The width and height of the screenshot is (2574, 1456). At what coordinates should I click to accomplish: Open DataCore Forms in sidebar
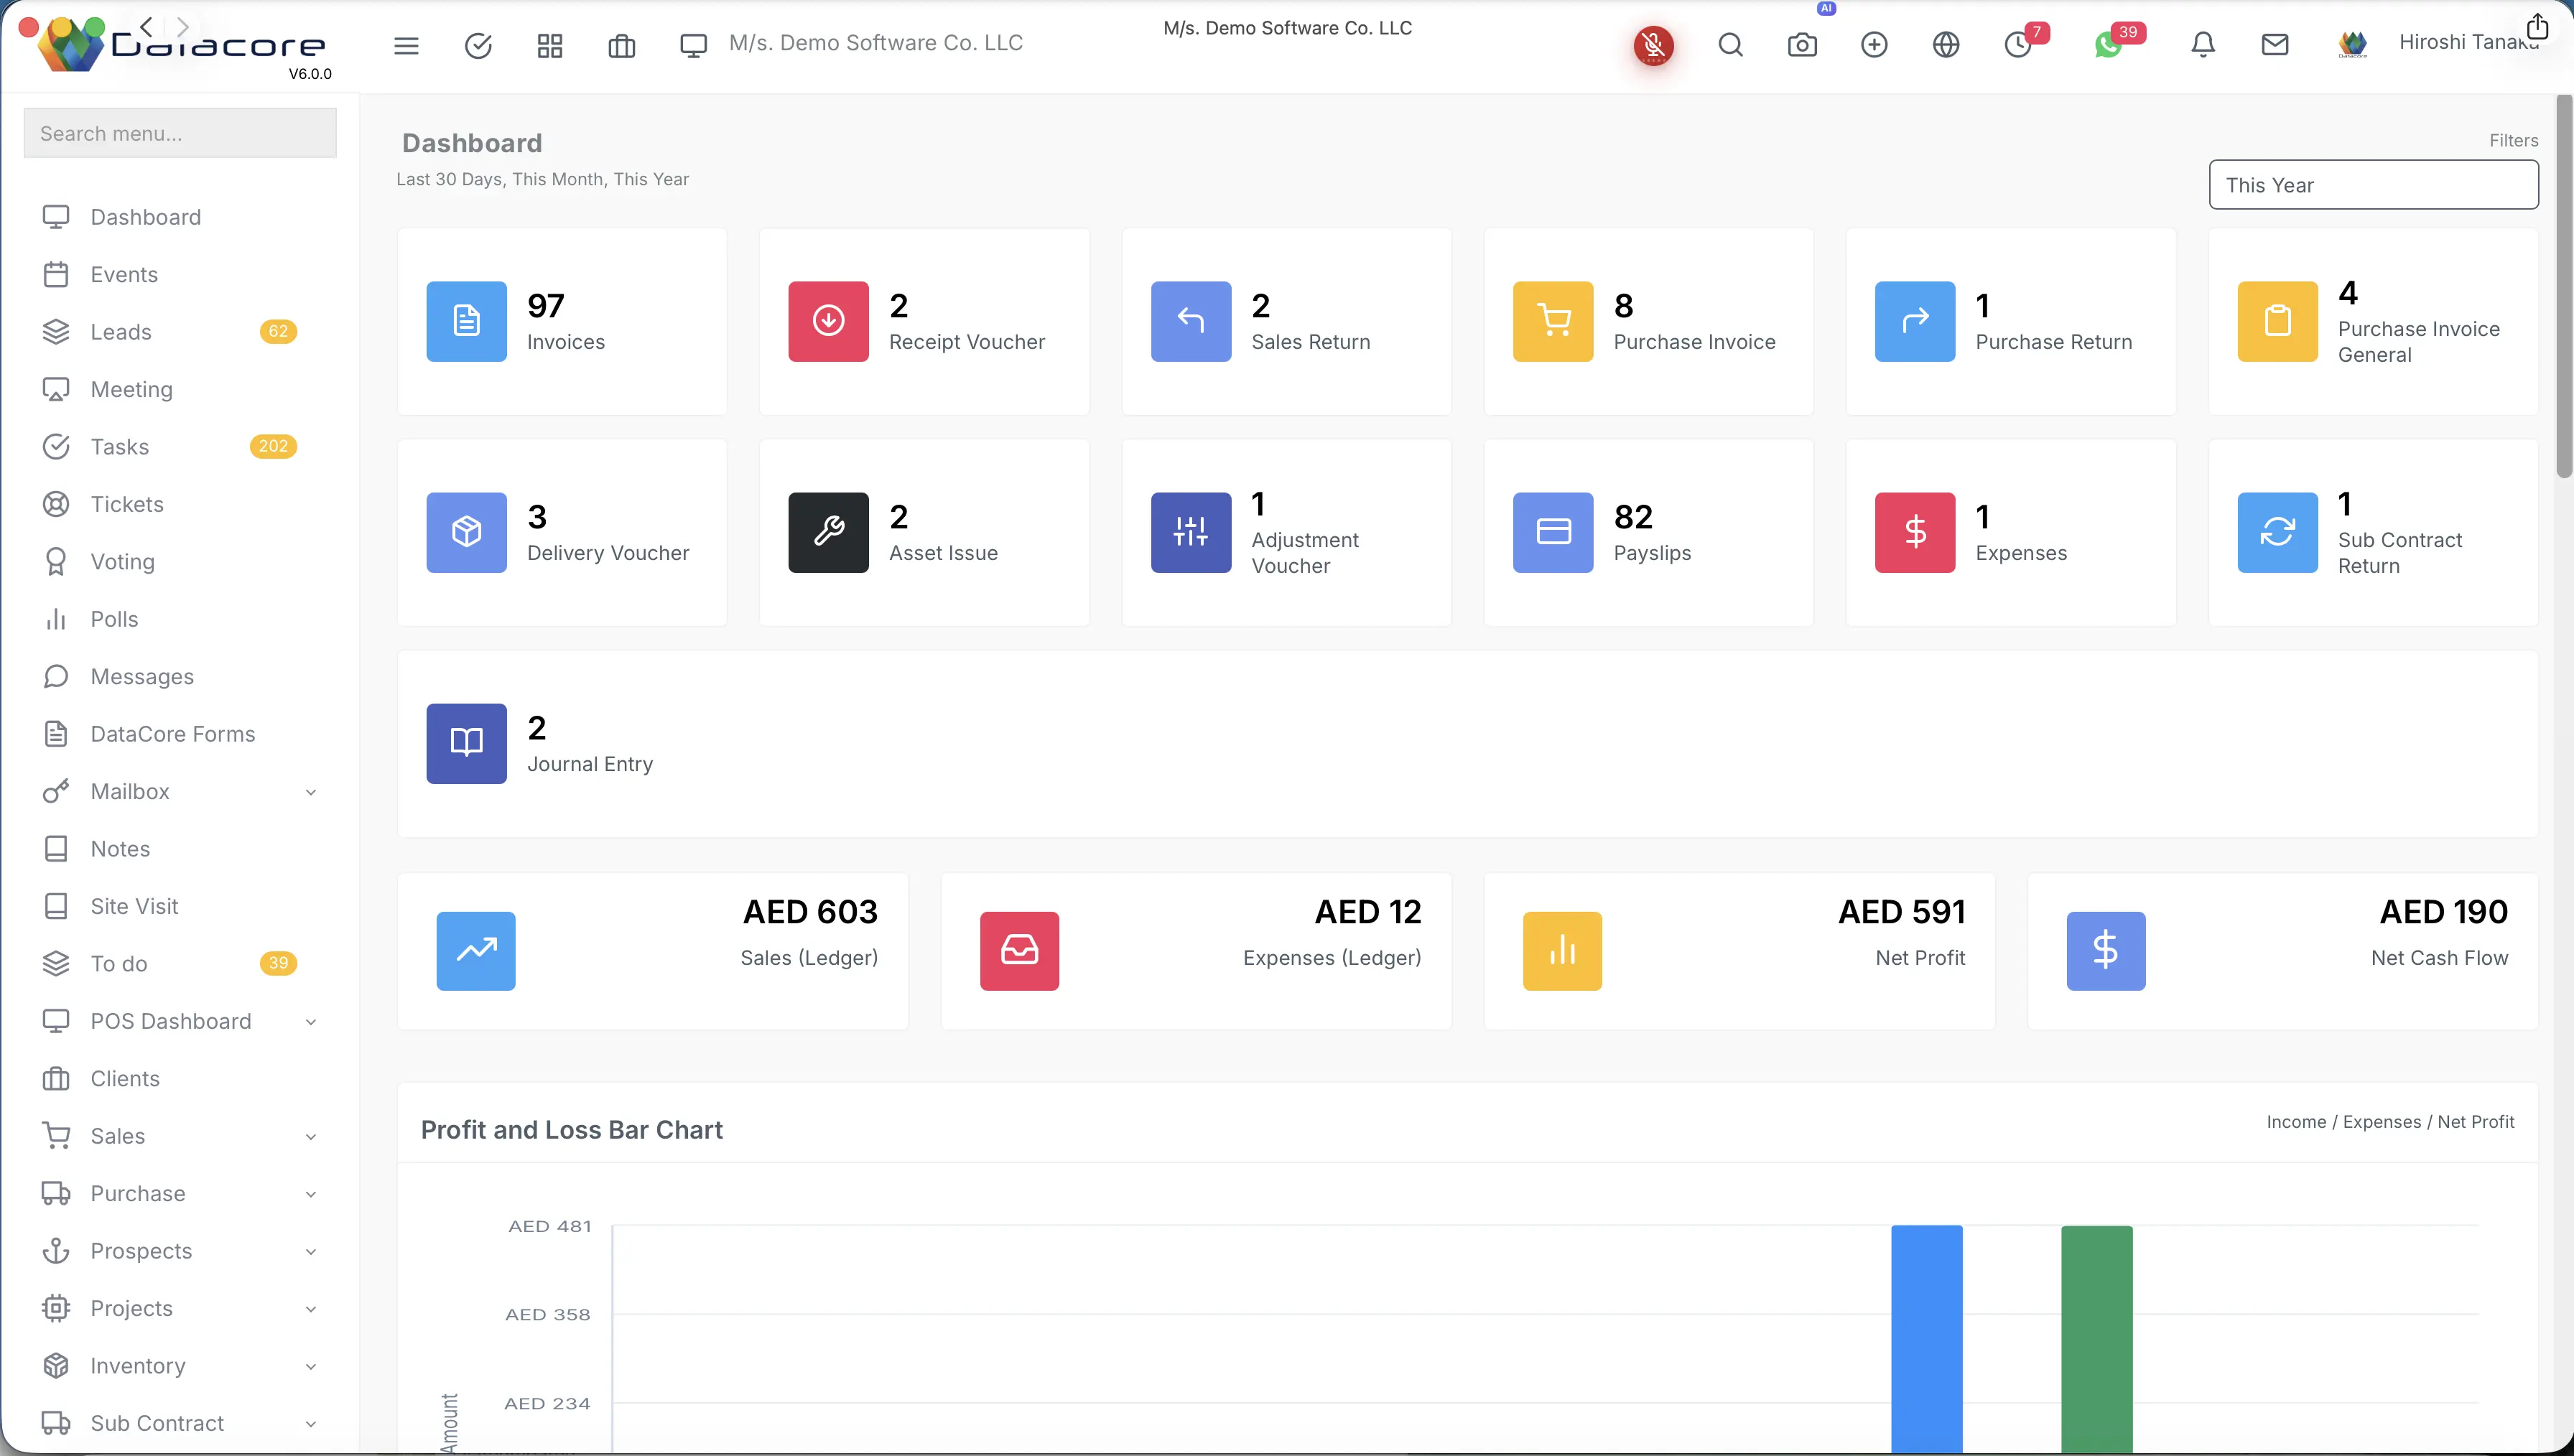coord(172,734)
